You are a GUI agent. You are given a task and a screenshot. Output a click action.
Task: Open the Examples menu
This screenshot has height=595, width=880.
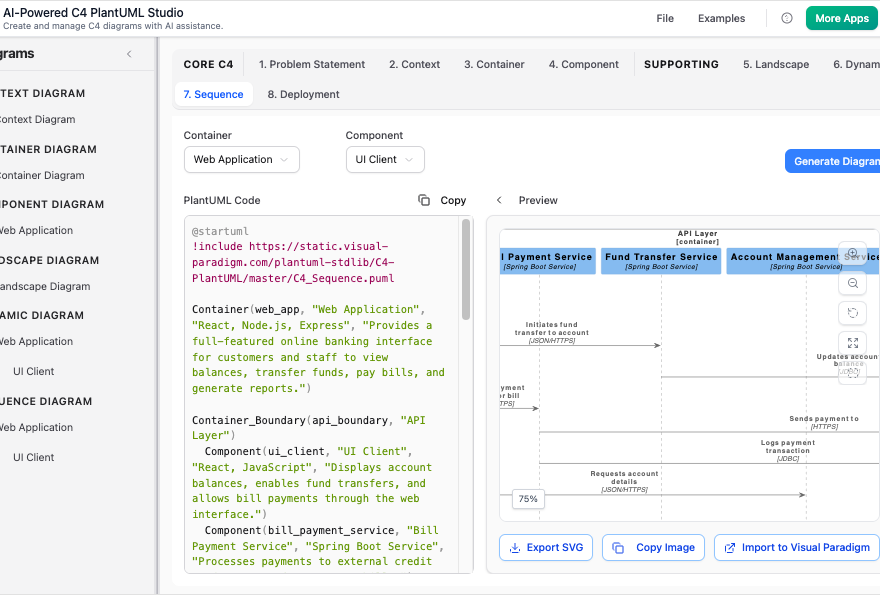[x=721, y=18]
